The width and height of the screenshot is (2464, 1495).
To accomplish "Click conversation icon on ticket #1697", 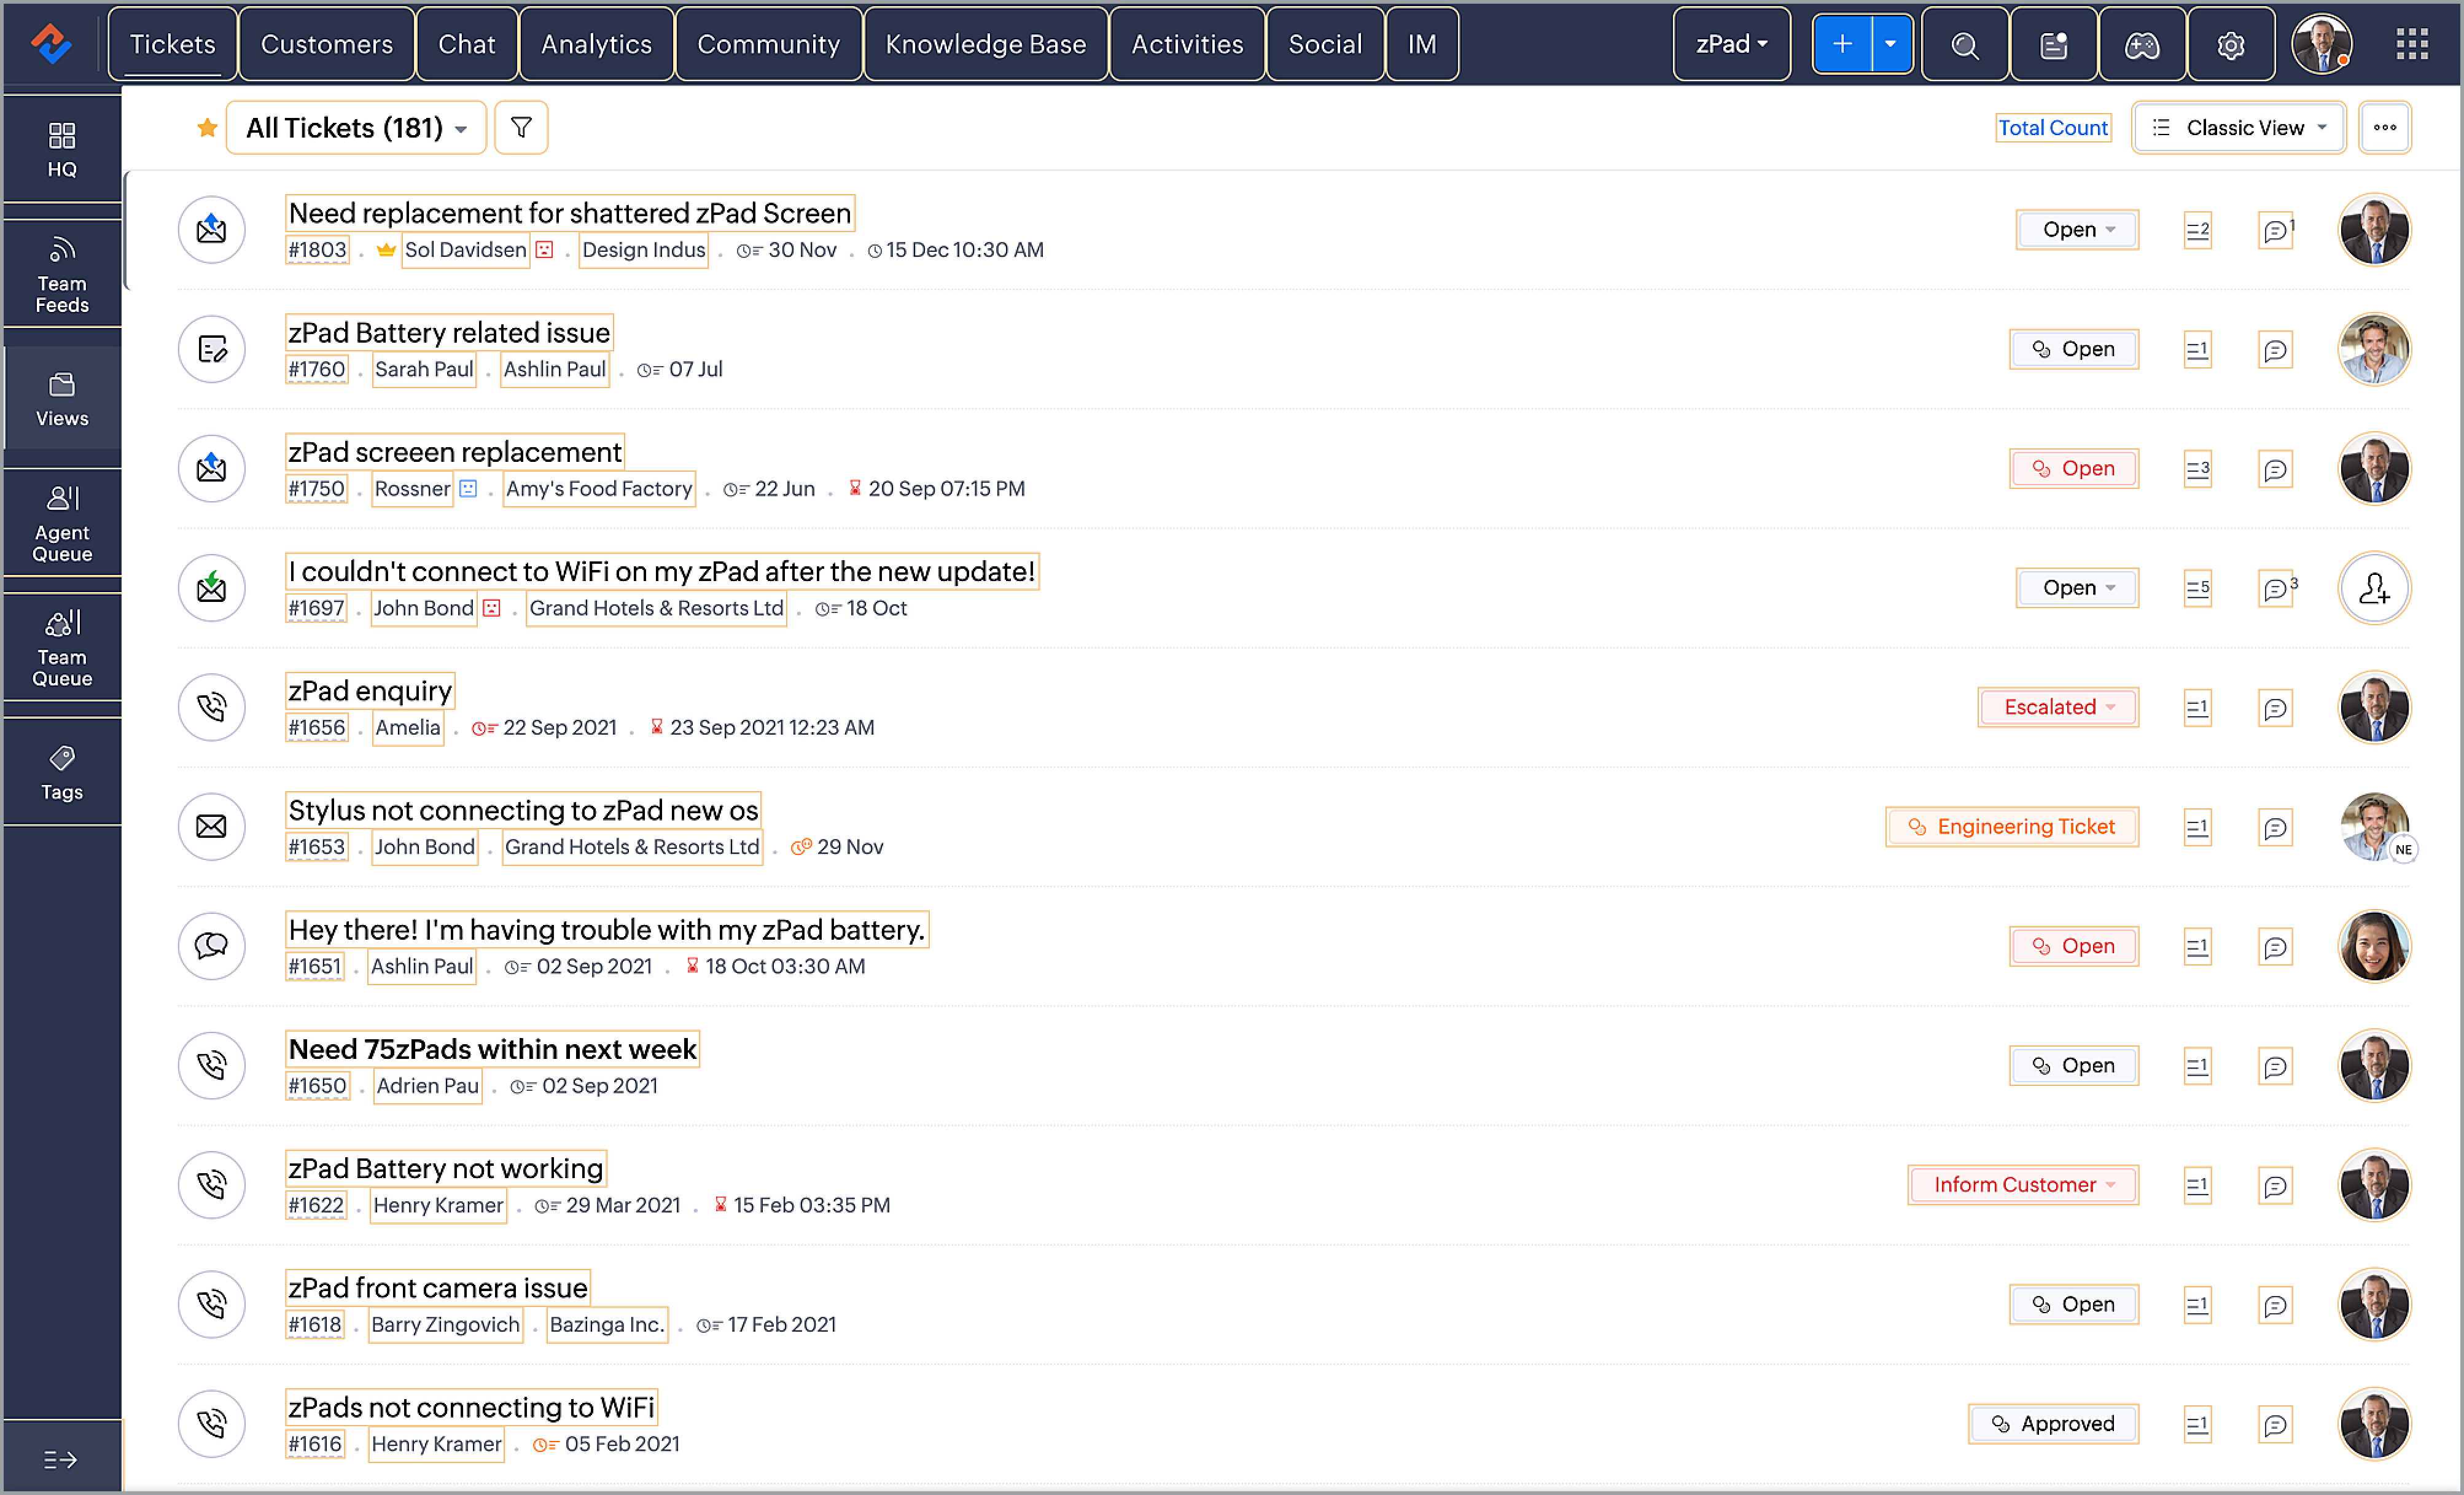I will pyautogui.click(x=2275, y=589).
